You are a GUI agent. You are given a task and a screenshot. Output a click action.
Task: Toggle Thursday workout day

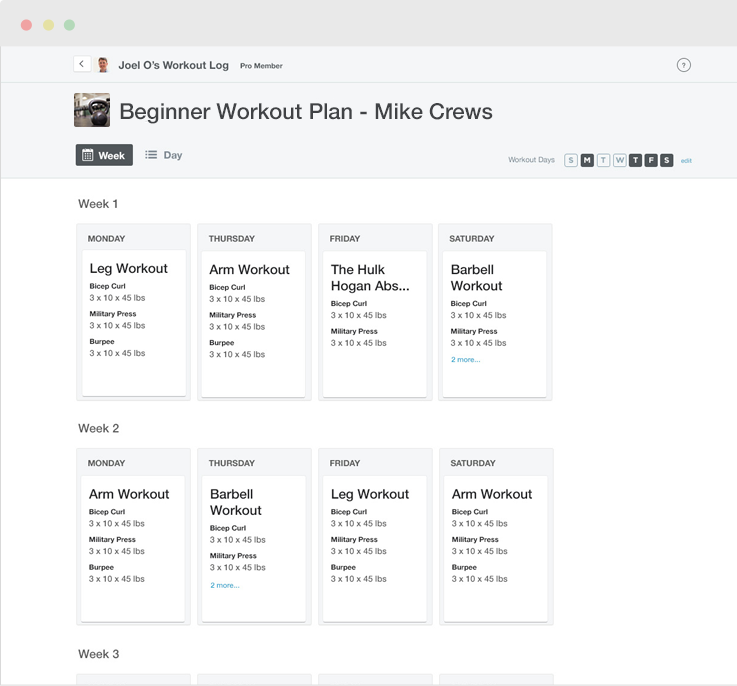tap(635, 160)
